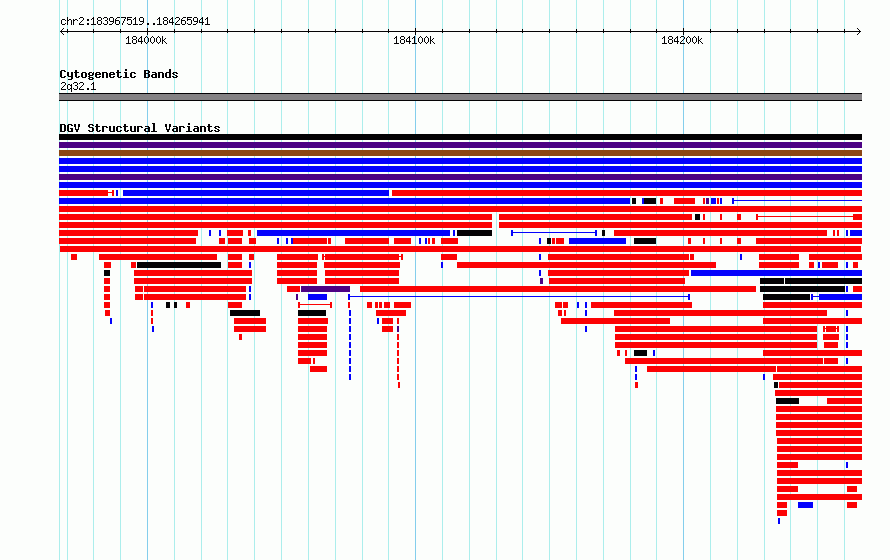Select purple full-width bar between blue bars
The image size is (890, 560).
pos(460,177)
